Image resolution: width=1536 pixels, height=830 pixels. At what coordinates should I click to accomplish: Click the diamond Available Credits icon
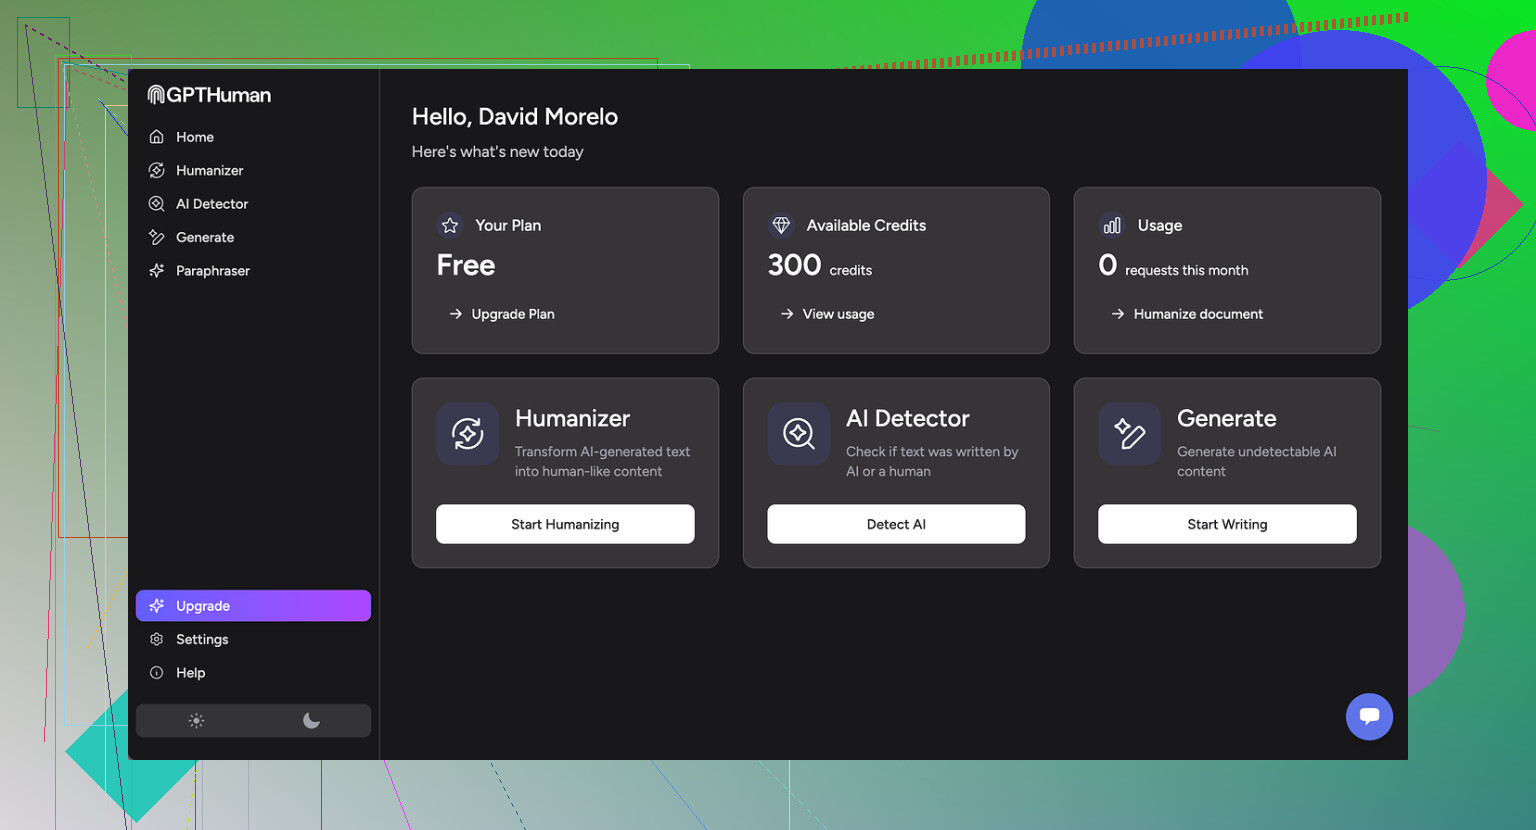tap(781, 226)
